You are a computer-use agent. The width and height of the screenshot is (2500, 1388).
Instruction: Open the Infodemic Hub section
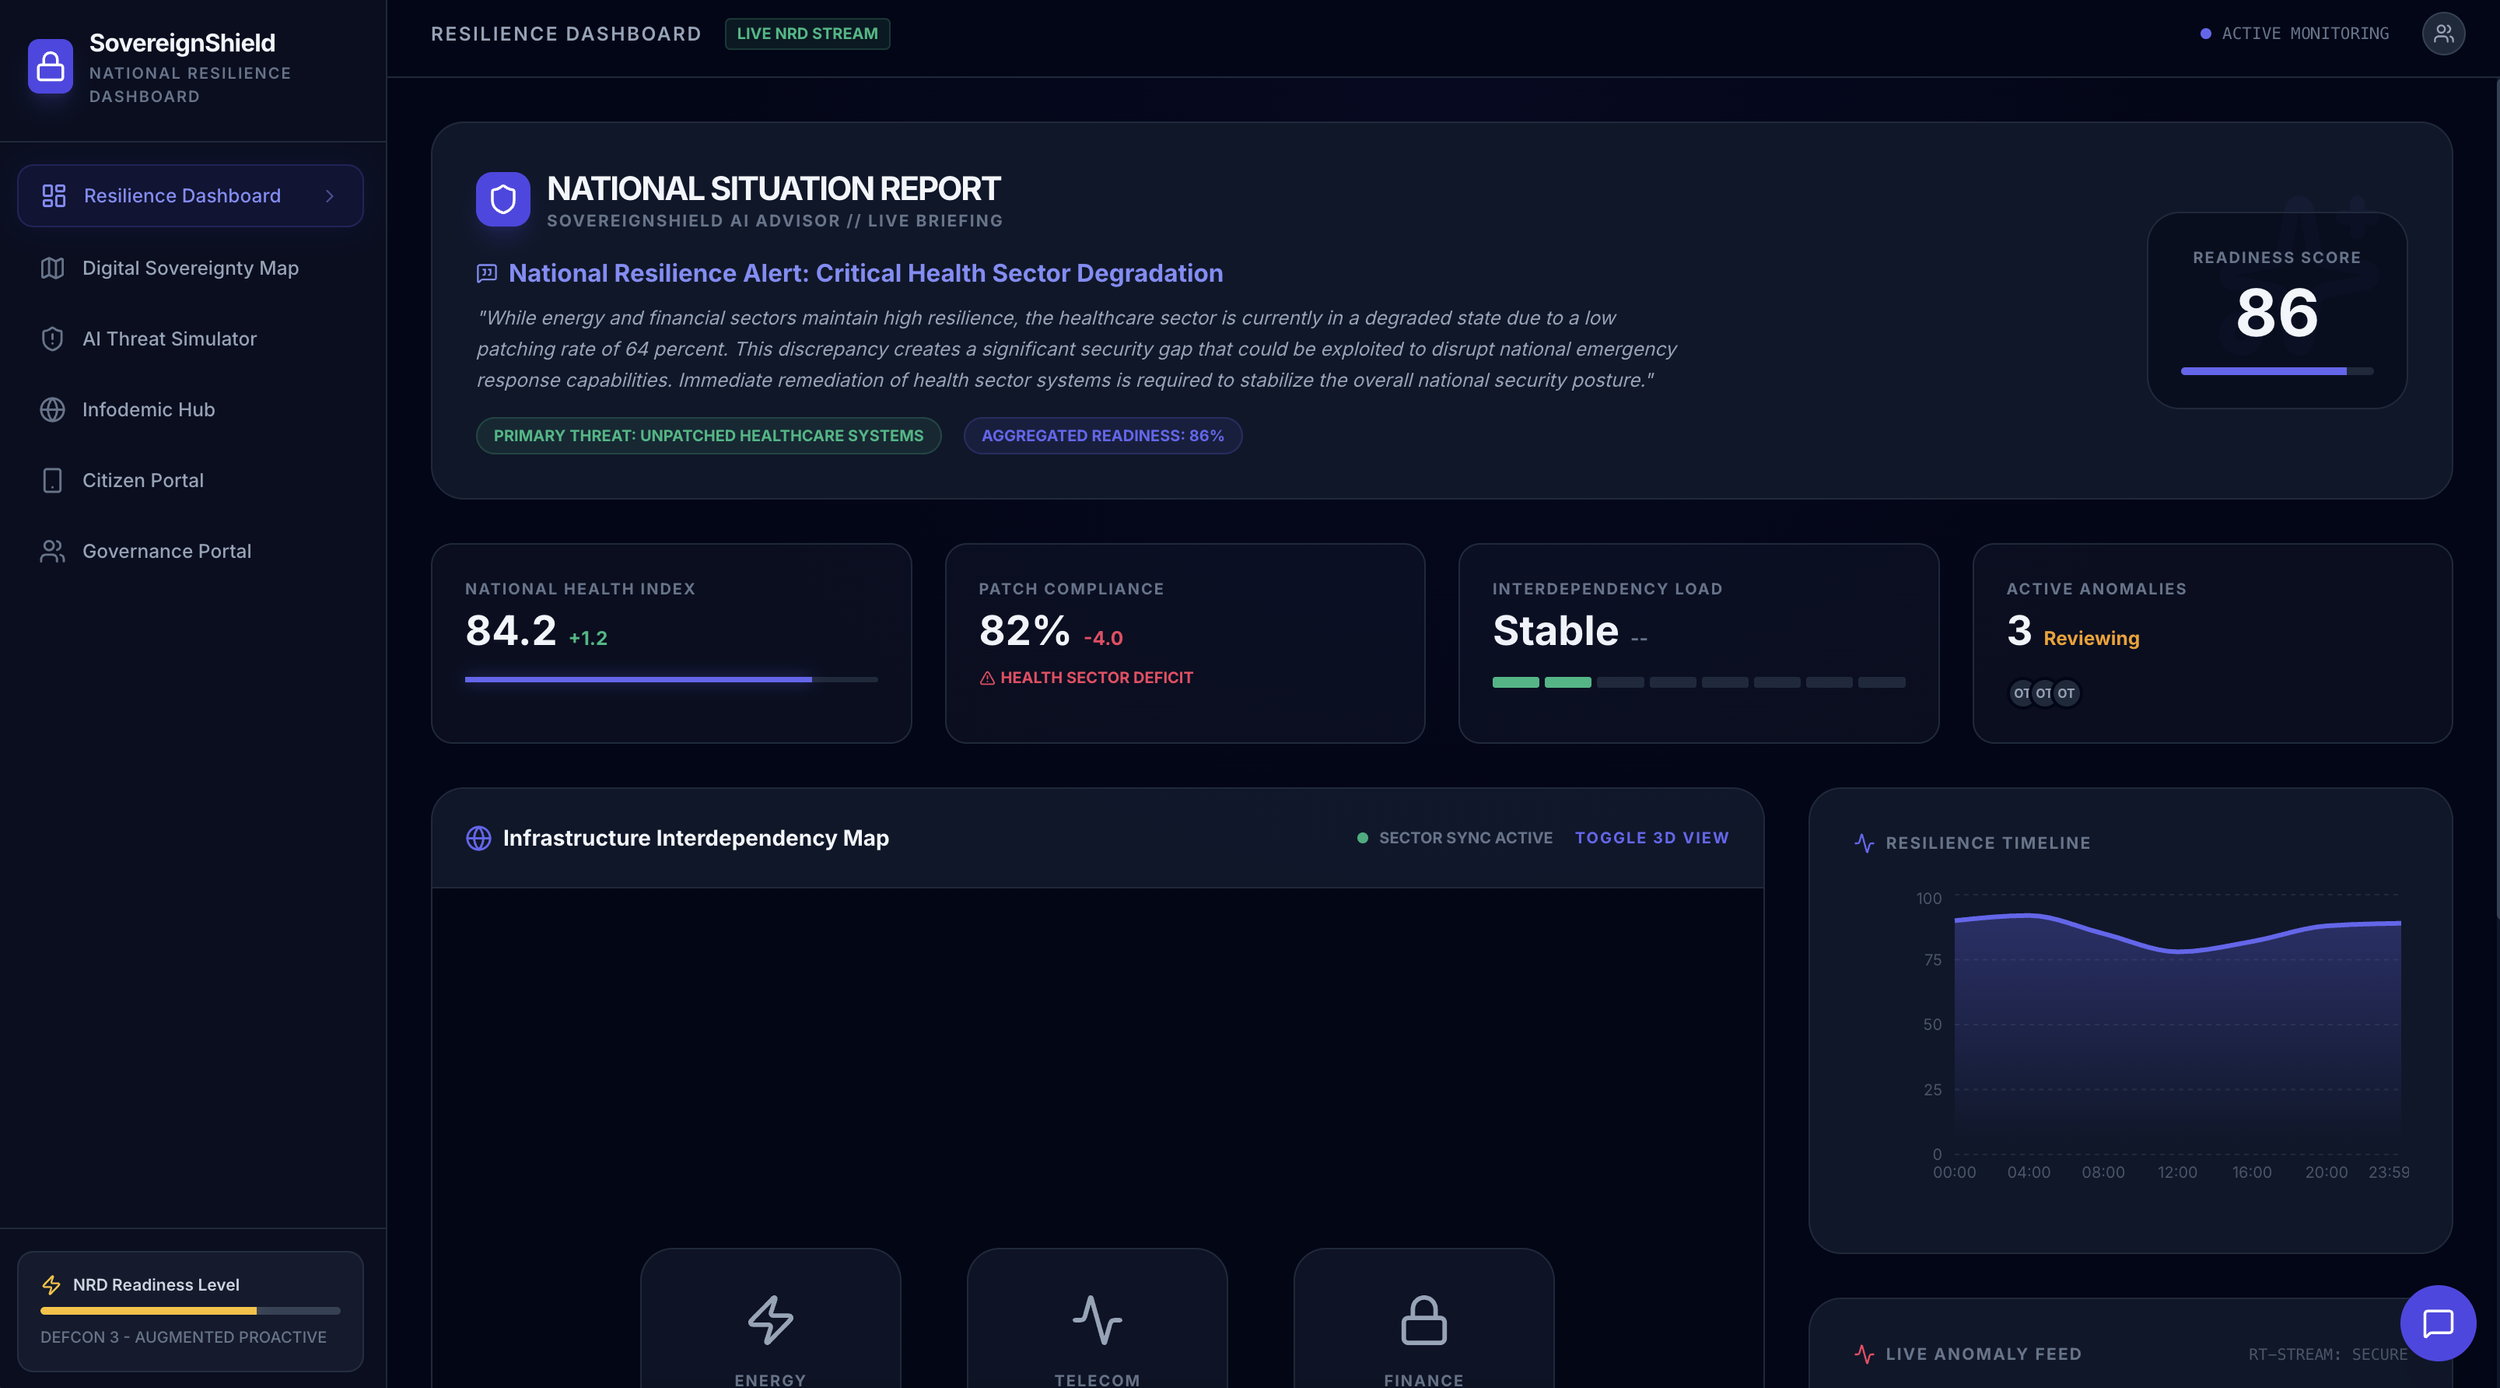click(148, 410)
